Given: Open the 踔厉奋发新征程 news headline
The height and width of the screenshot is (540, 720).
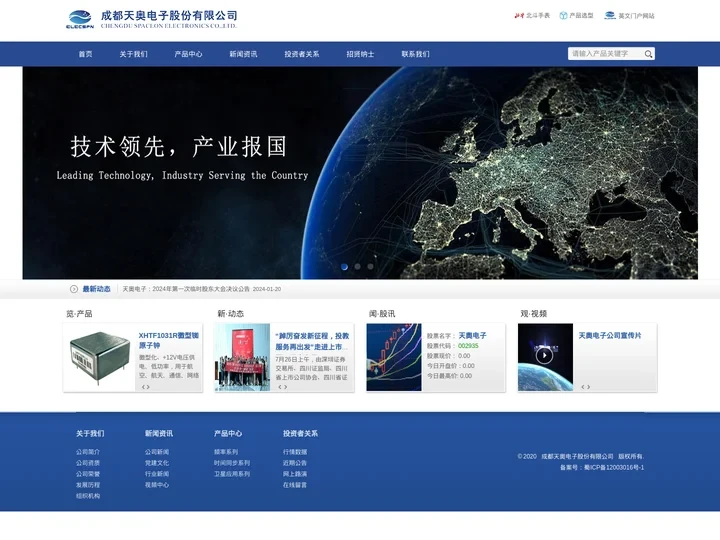Looking at the screenshot, I should (312, 341).
